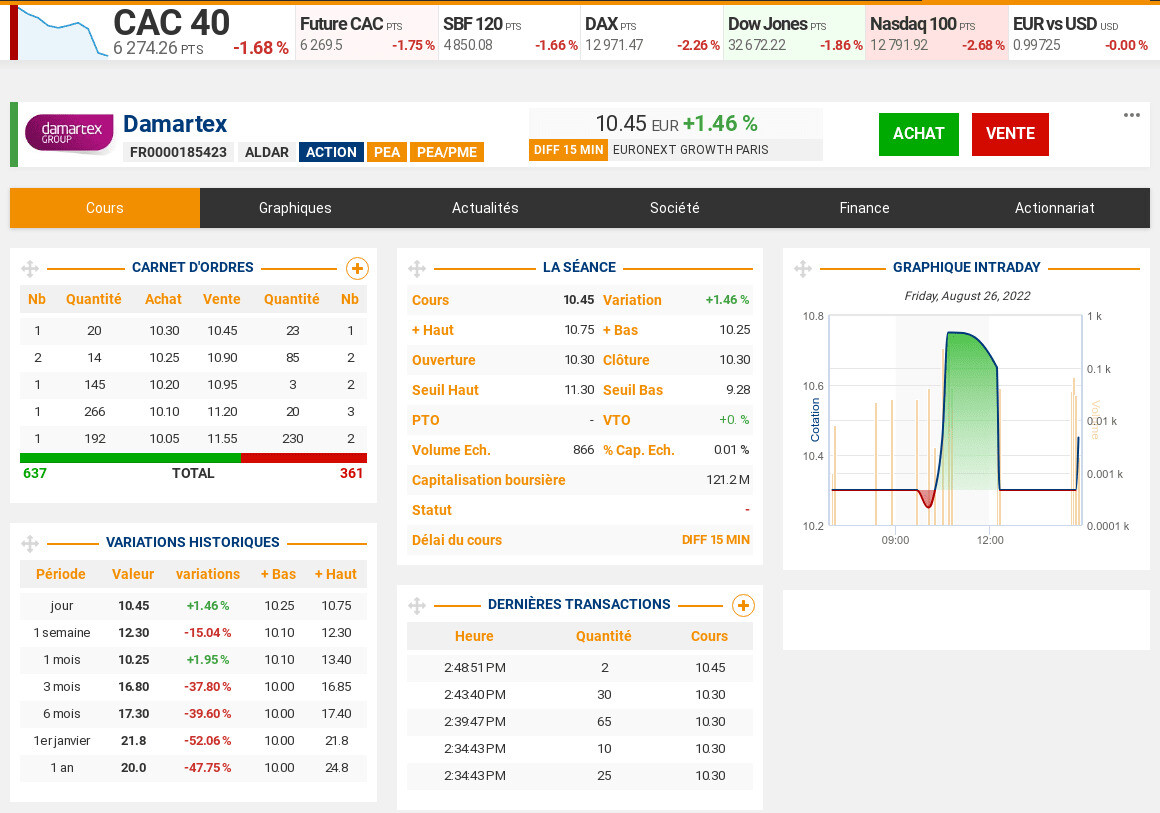Click the red VENTE button
The image size is (1160, 813).
(1010, 134)
